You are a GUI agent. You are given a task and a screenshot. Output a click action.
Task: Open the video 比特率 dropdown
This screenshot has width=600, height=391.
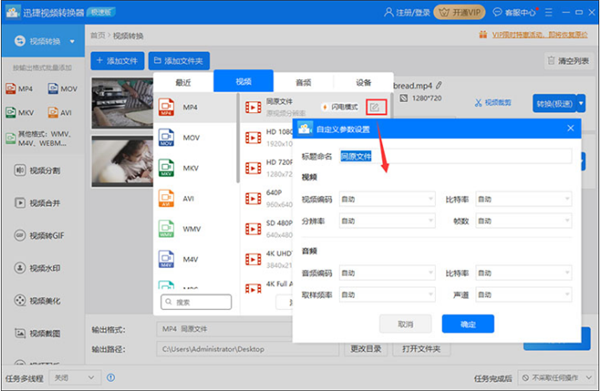[x=524, y=199]
